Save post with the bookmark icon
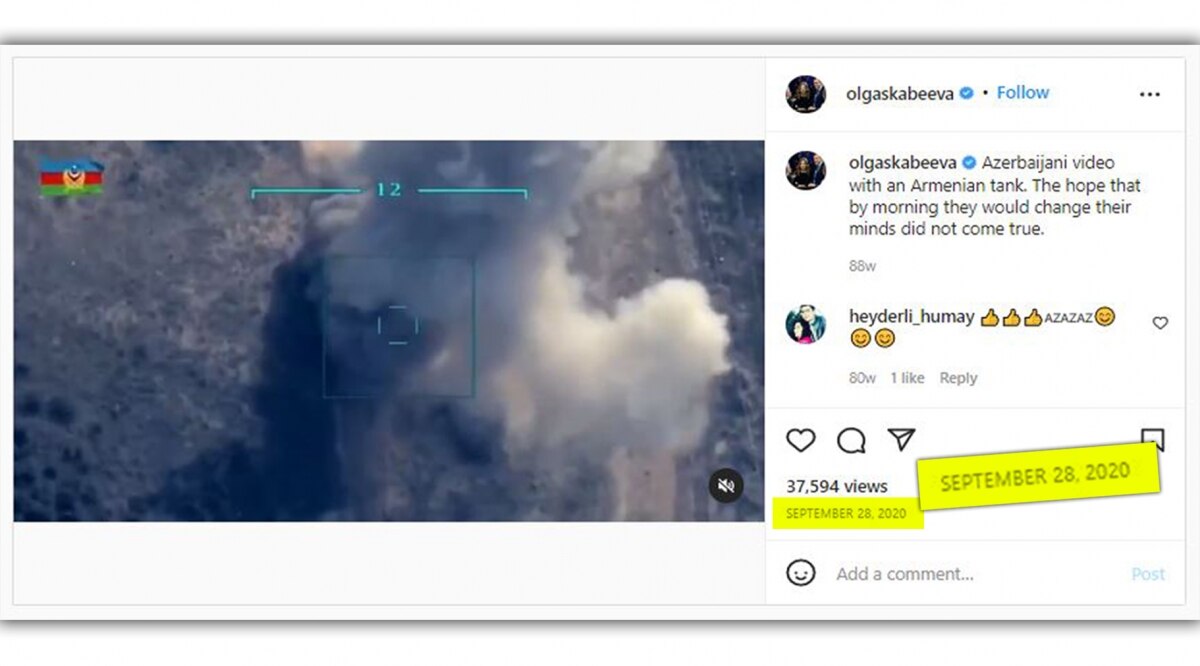1200x666 pixels. [x=1152, y=438]
